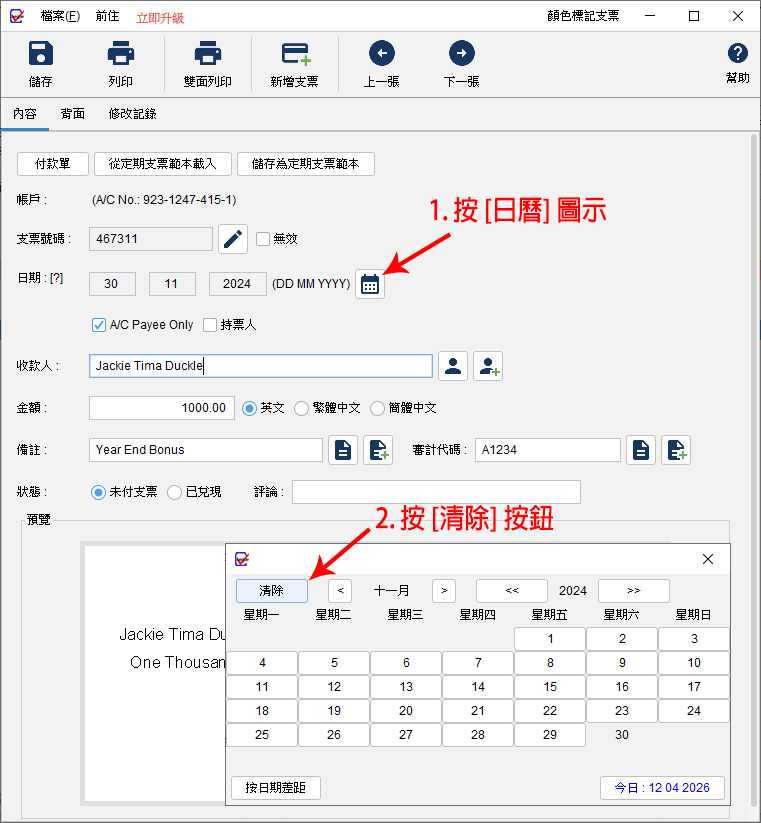Click the Print (列印) printer icon
761x823 pixels.
point(121,54)
